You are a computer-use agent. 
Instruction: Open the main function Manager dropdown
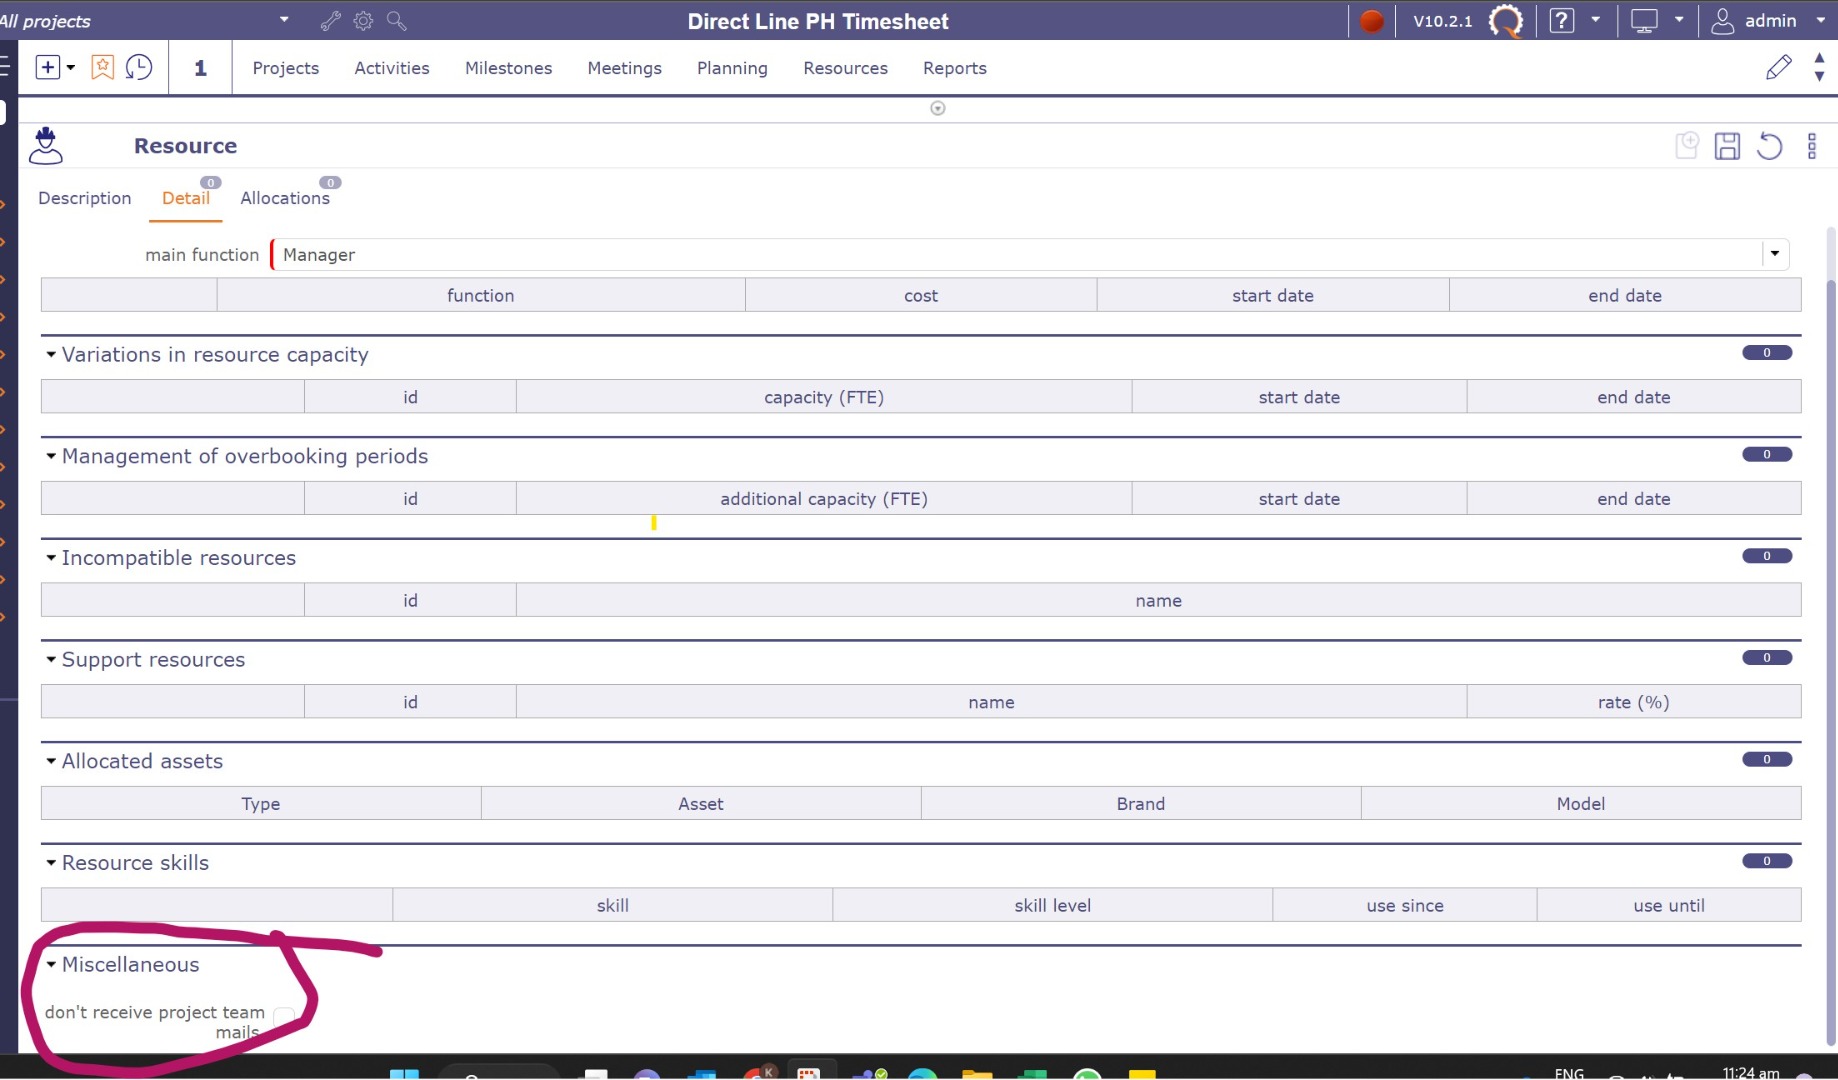point(1774,254)
